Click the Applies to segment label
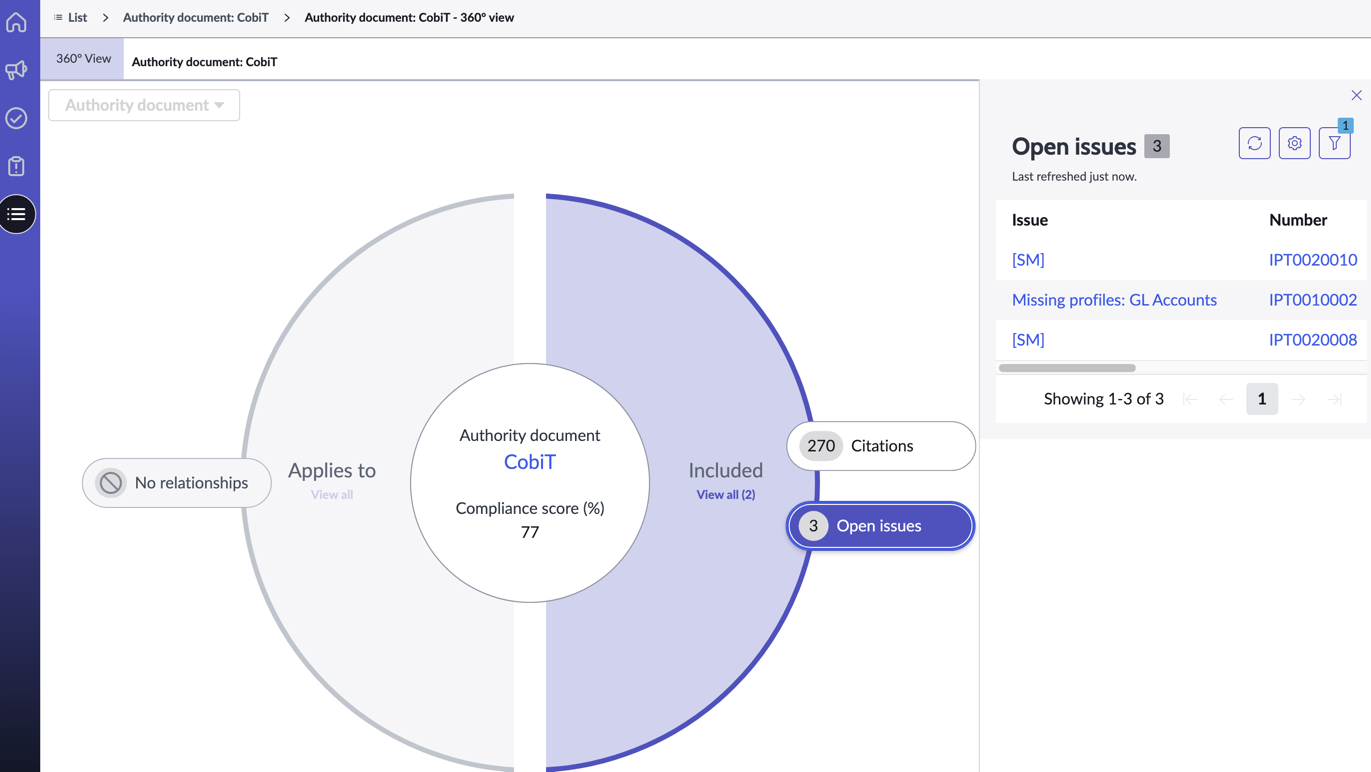 (332, 470)
